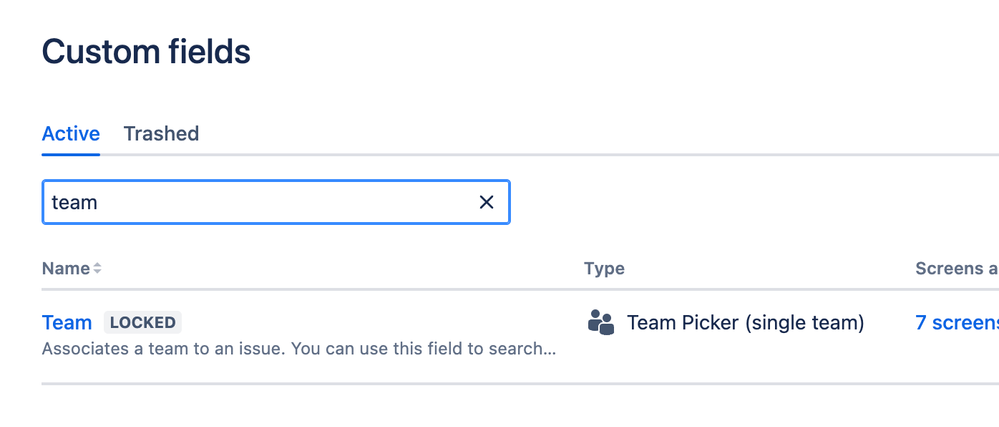This screenshot has width=999, height=427.
Task: Click the Custom fields page heading
Action: pos(146,52)
